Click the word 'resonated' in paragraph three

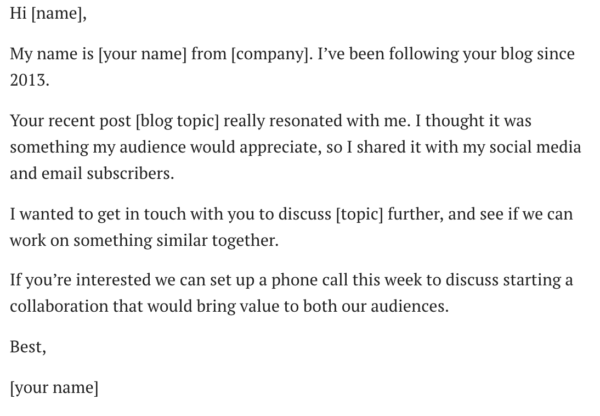306,121
